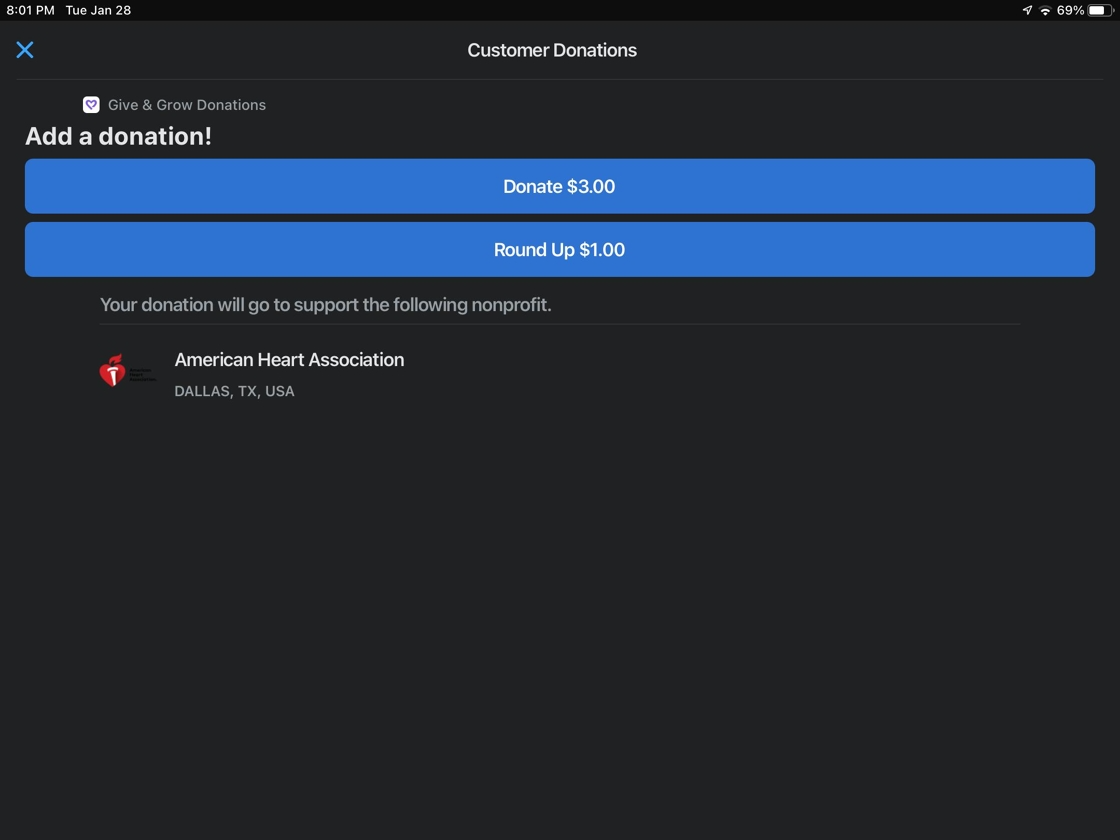Tap the Wi-Fi icon in status bar

pyautogui.click(x=1045, y=10)
